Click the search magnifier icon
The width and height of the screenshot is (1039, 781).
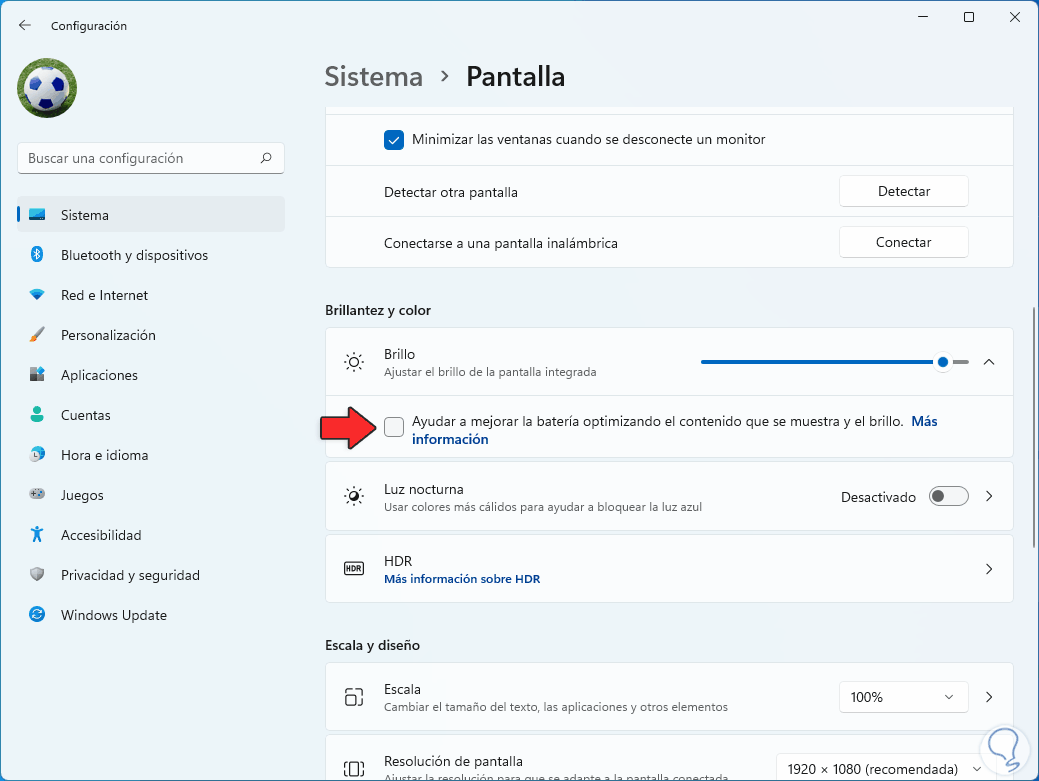pyautogui.click(x=266, y=158)
